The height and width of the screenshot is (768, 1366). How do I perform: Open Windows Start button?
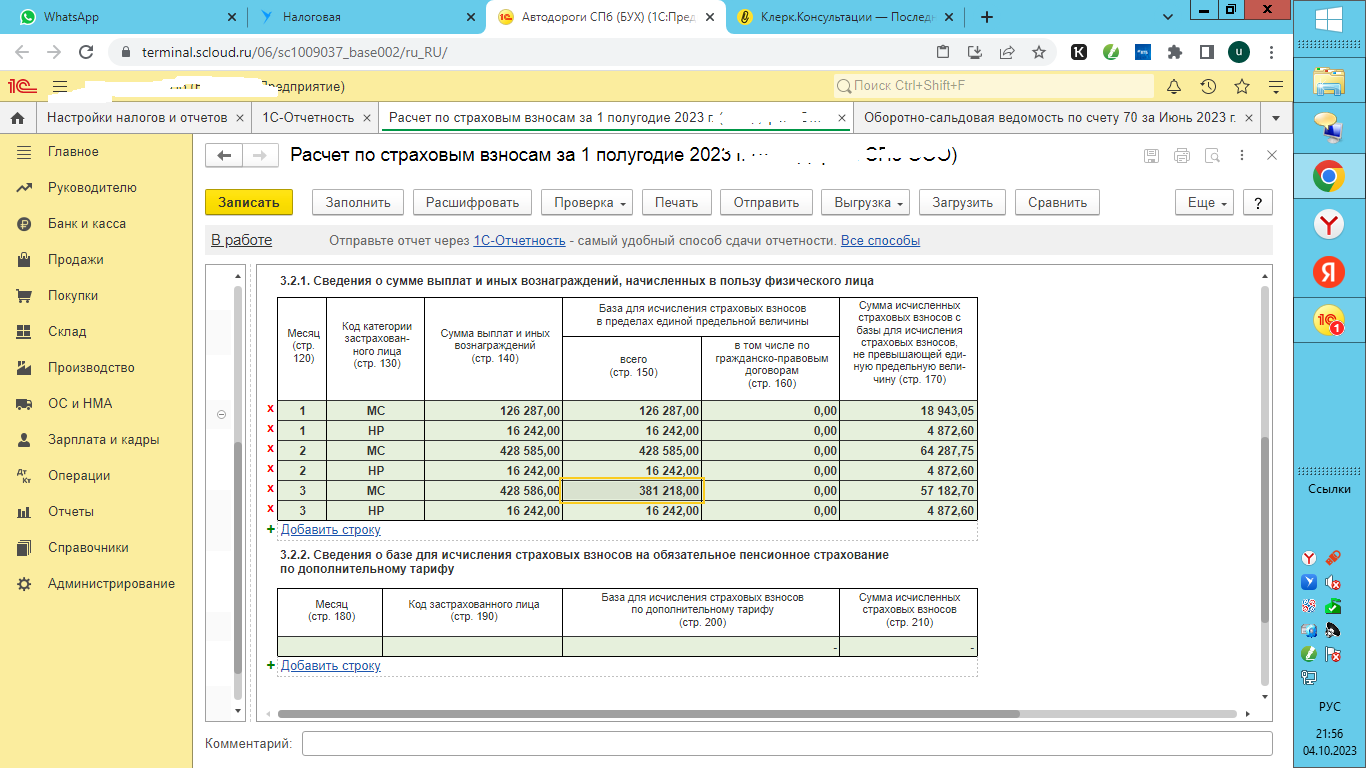click(x=1329, y=19)
